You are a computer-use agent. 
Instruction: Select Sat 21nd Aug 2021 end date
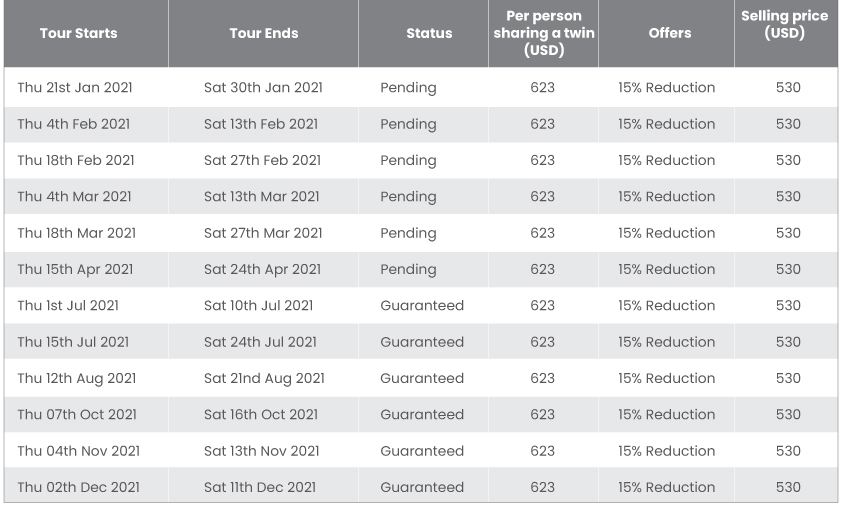click(x=264, y=378)
